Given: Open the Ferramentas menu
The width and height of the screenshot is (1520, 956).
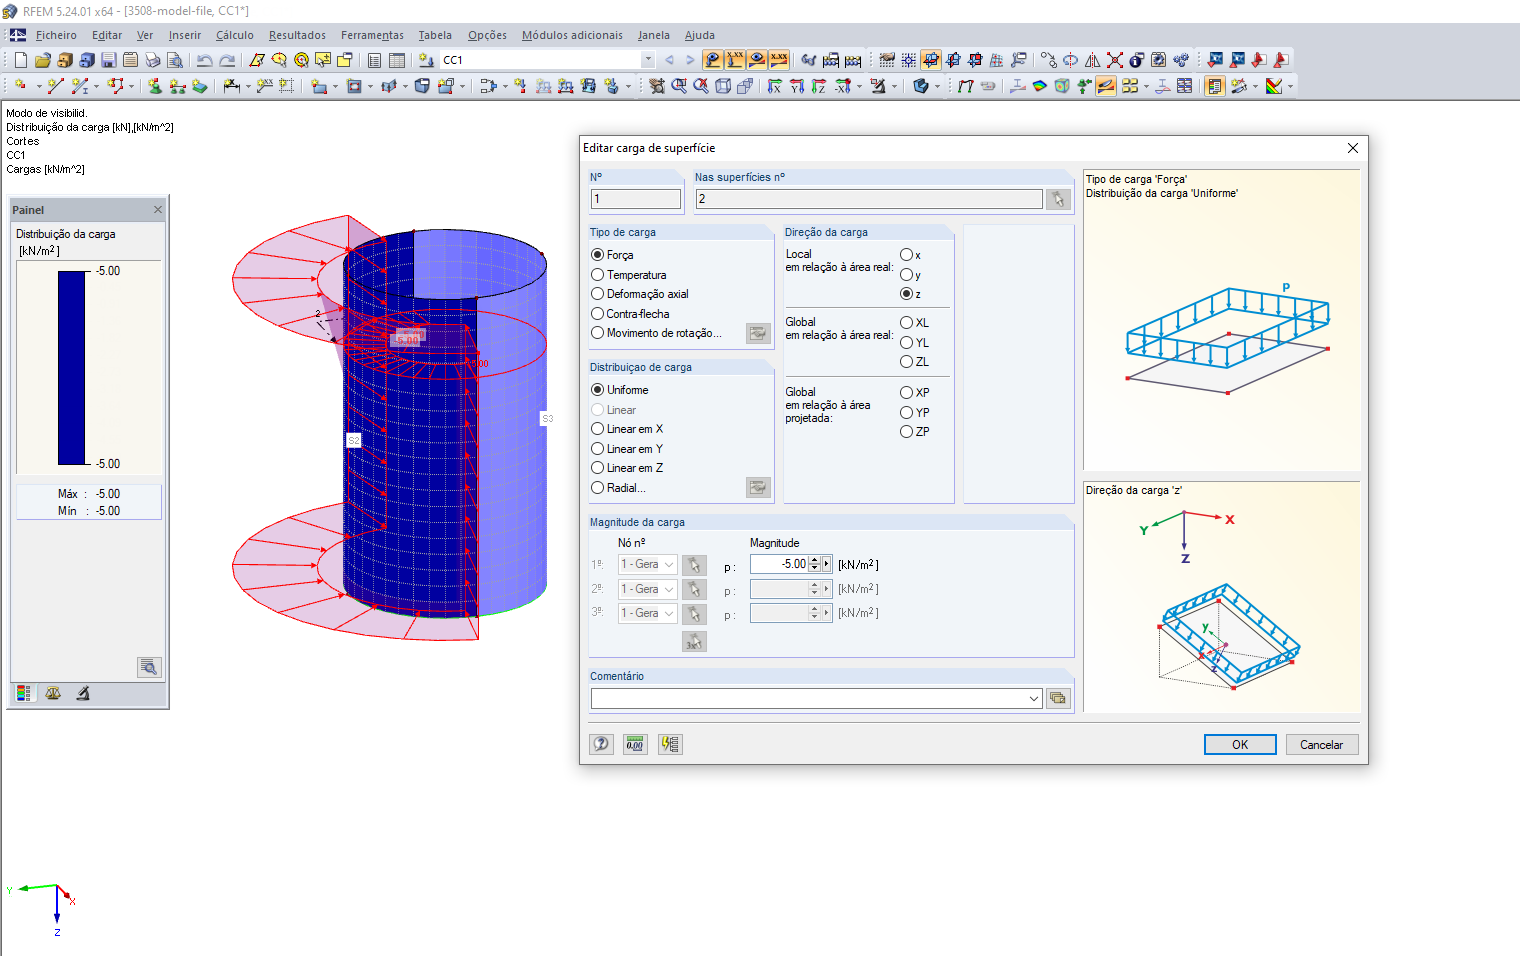Looking at the screenshot, I should [x=372, y=35].
